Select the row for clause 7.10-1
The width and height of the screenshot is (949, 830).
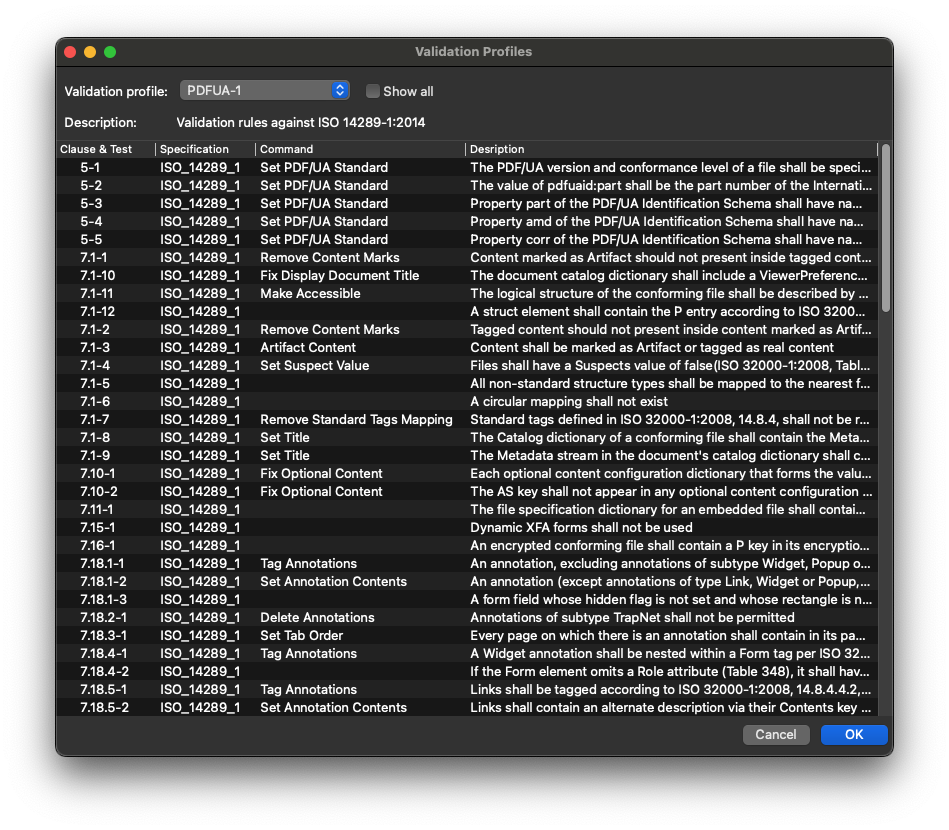tap(467, 474)
